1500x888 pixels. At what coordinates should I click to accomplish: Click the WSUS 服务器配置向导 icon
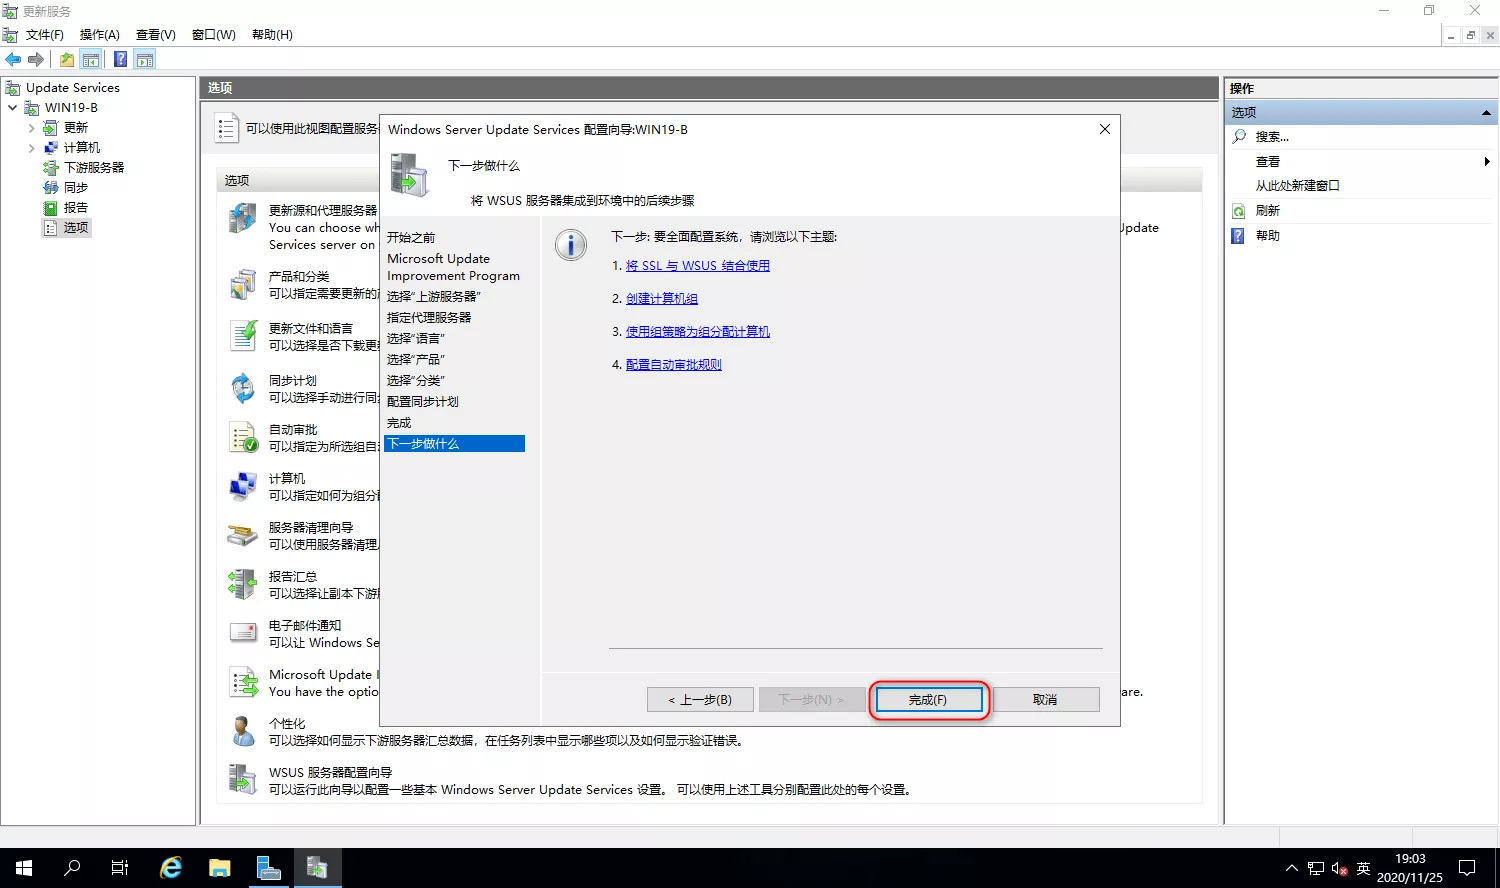(243, 780)
